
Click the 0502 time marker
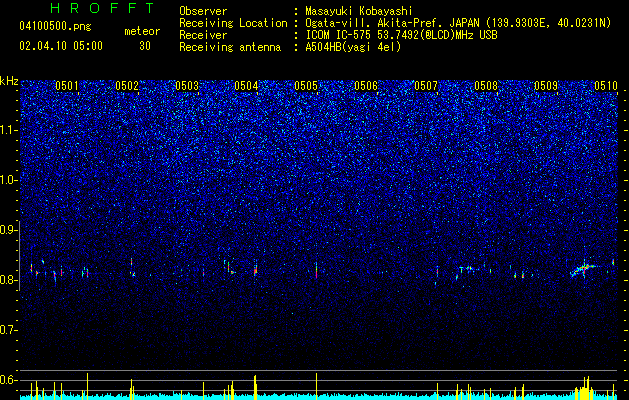[x=127, y=85]
